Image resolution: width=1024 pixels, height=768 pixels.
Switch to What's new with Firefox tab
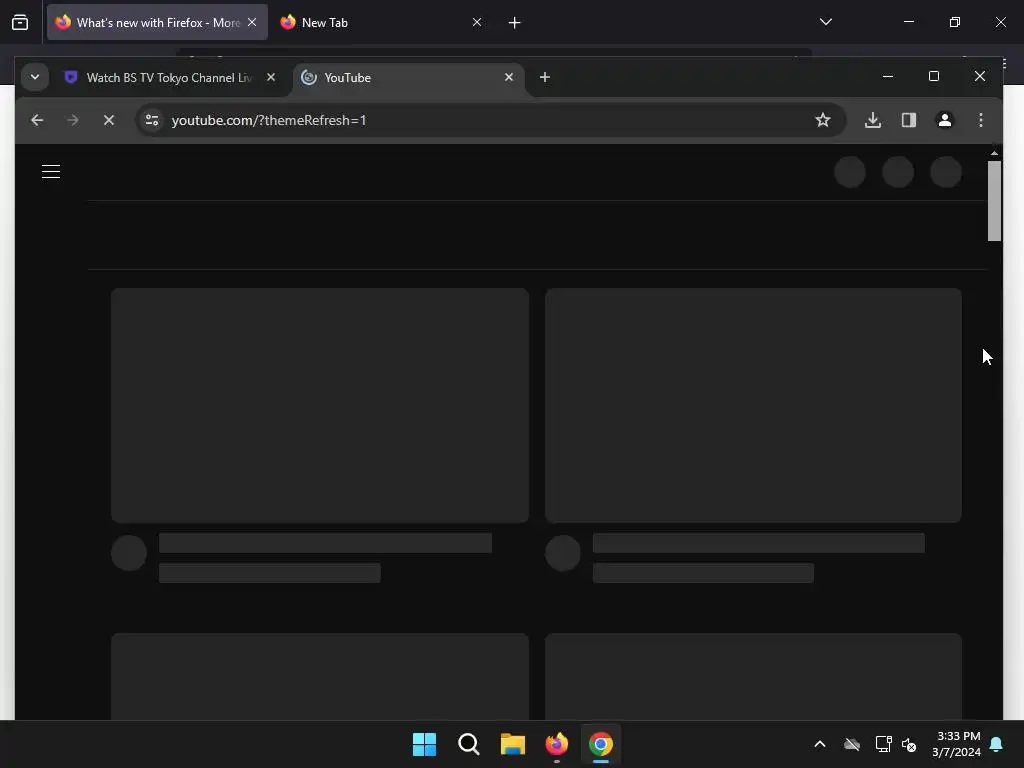(157, 23)
